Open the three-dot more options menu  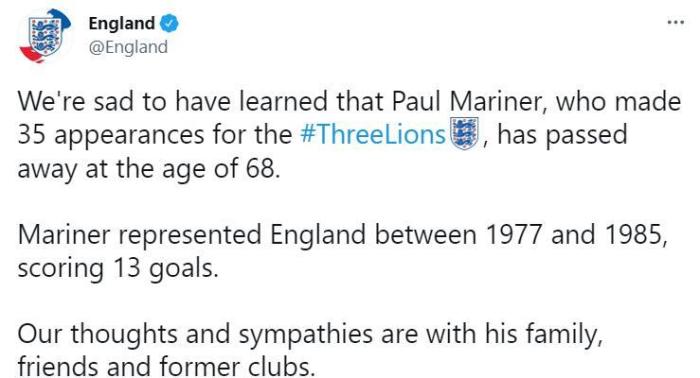pos(675,22)
